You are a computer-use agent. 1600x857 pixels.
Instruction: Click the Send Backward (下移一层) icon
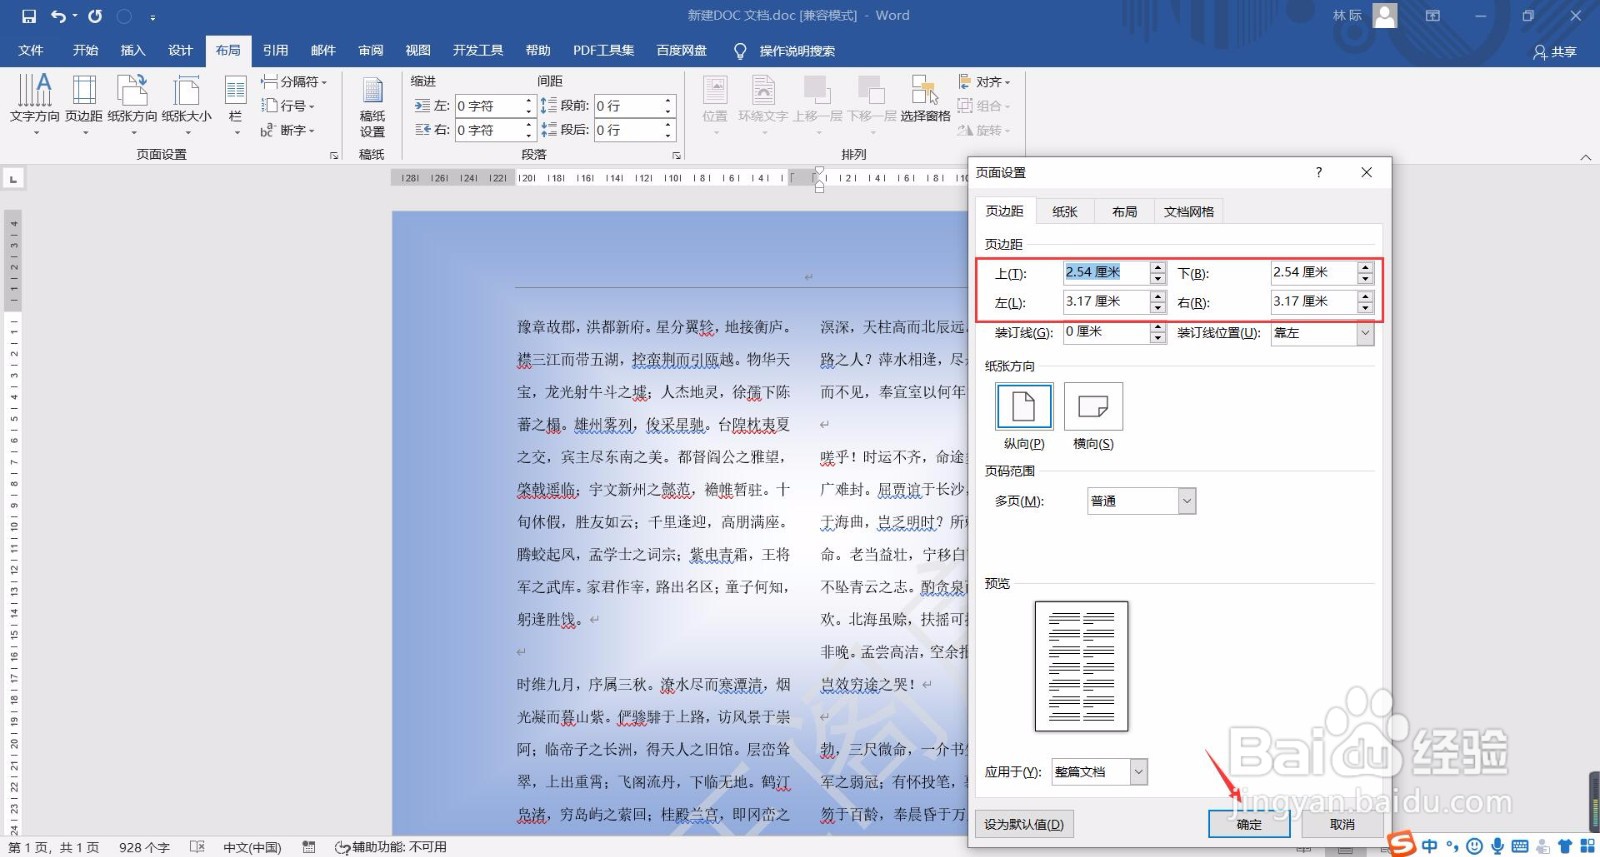click(871, 100)
